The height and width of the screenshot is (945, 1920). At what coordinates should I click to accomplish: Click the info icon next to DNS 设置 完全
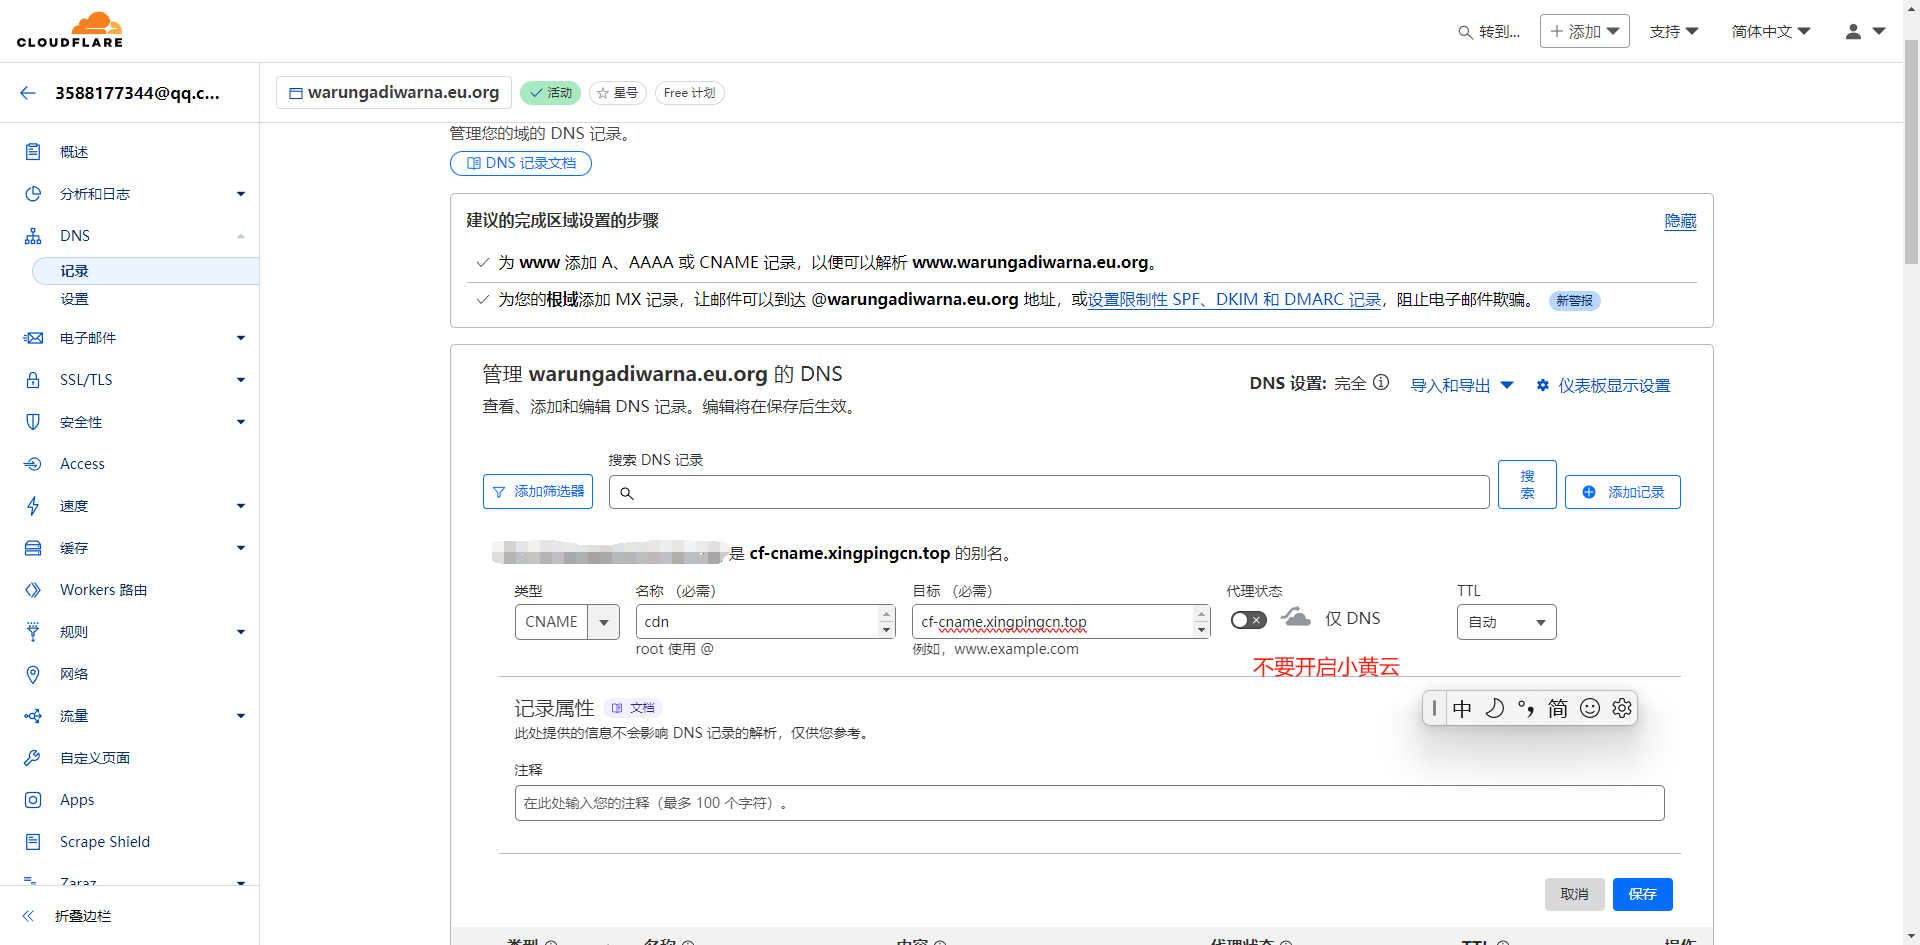point(1381,382)
